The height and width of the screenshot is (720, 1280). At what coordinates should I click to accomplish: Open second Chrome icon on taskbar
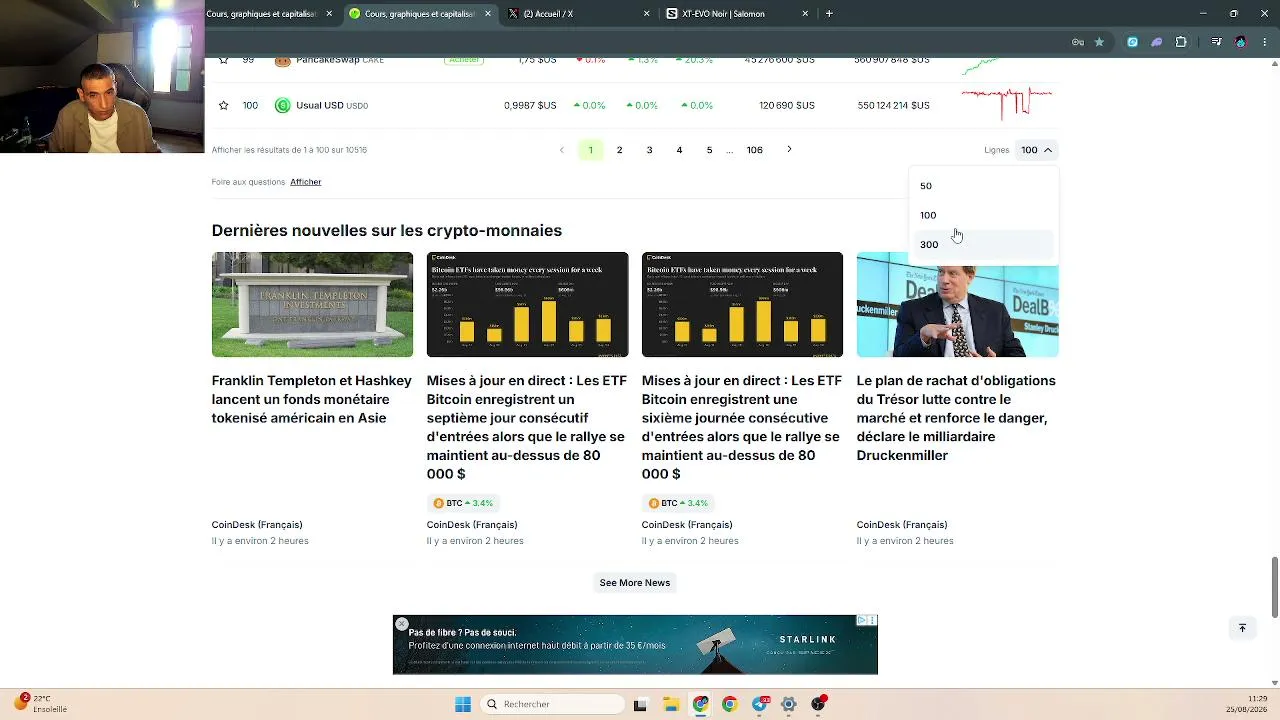point(729,704)
